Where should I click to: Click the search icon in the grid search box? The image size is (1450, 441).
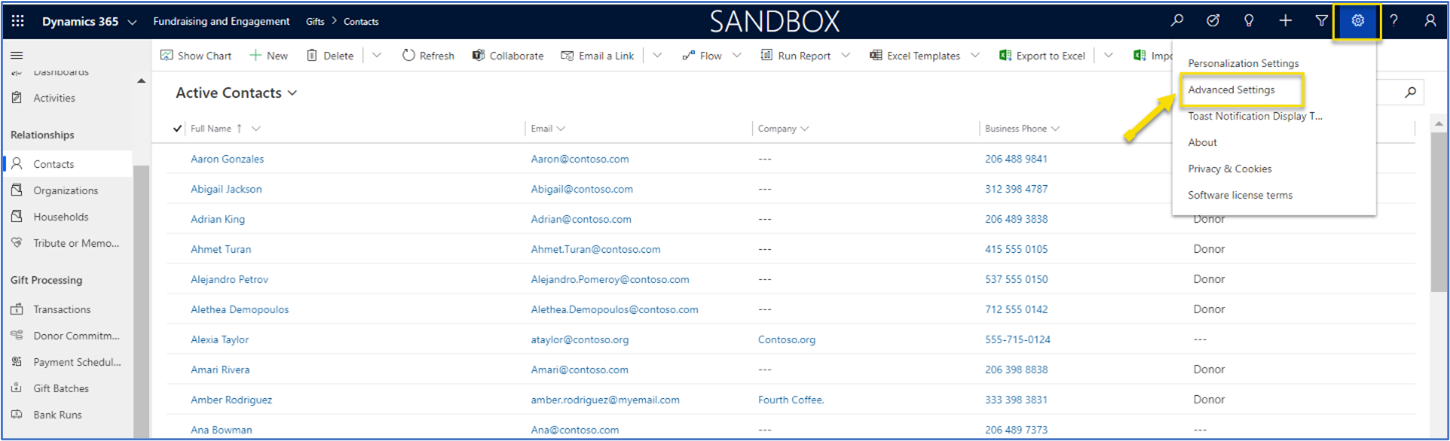(1410, 93)
